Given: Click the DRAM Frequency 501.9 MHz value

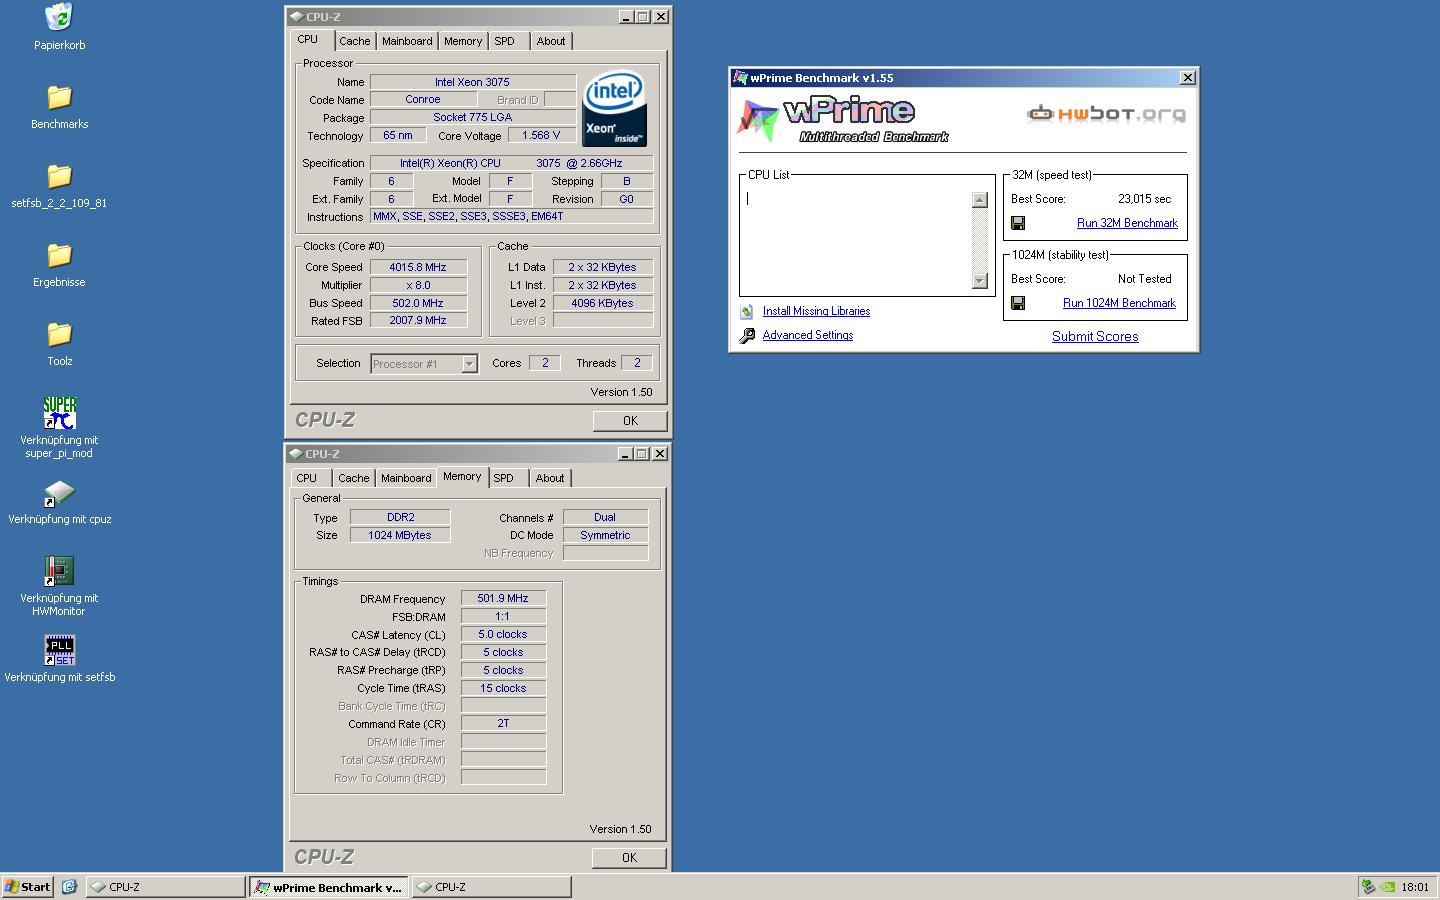Looking at the screenshot, I should pyautogui.click(x=503, y=598).
